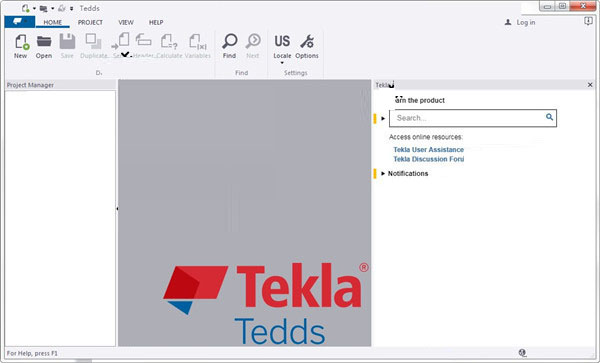This screenshot has width=600, height=363.
Task: Expand the arrow beside quick access new icon
Action: tap(34, 8)
